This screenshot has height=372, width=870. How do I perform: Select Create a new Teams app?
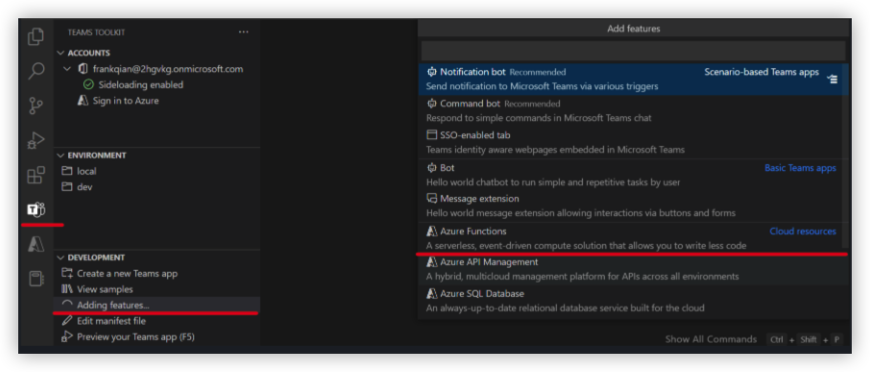pyautogui.click(x=127, y=273)
